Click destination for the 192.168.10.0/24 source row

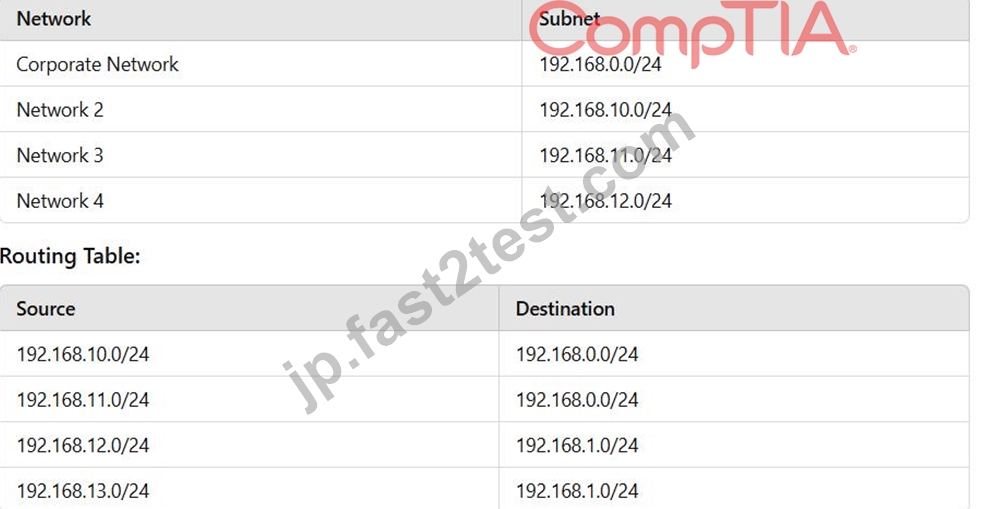[x=577, y=354]
